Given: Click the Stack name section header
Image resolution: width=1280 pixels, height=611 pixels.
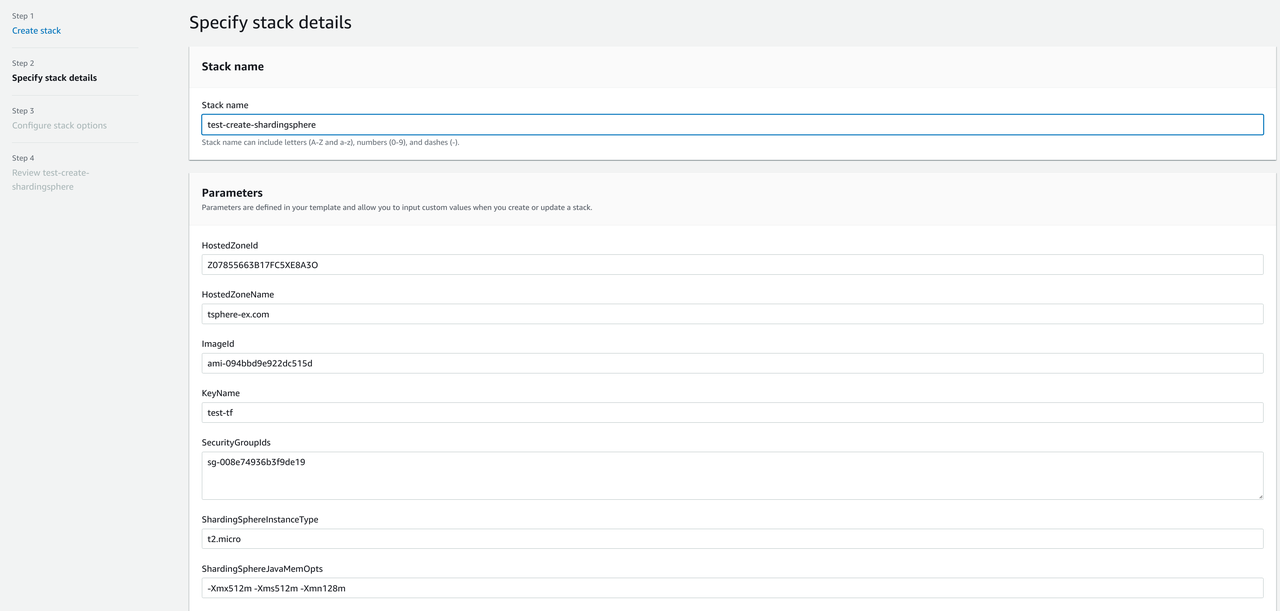Looking at the screenshot, I should tap(232, 67).
